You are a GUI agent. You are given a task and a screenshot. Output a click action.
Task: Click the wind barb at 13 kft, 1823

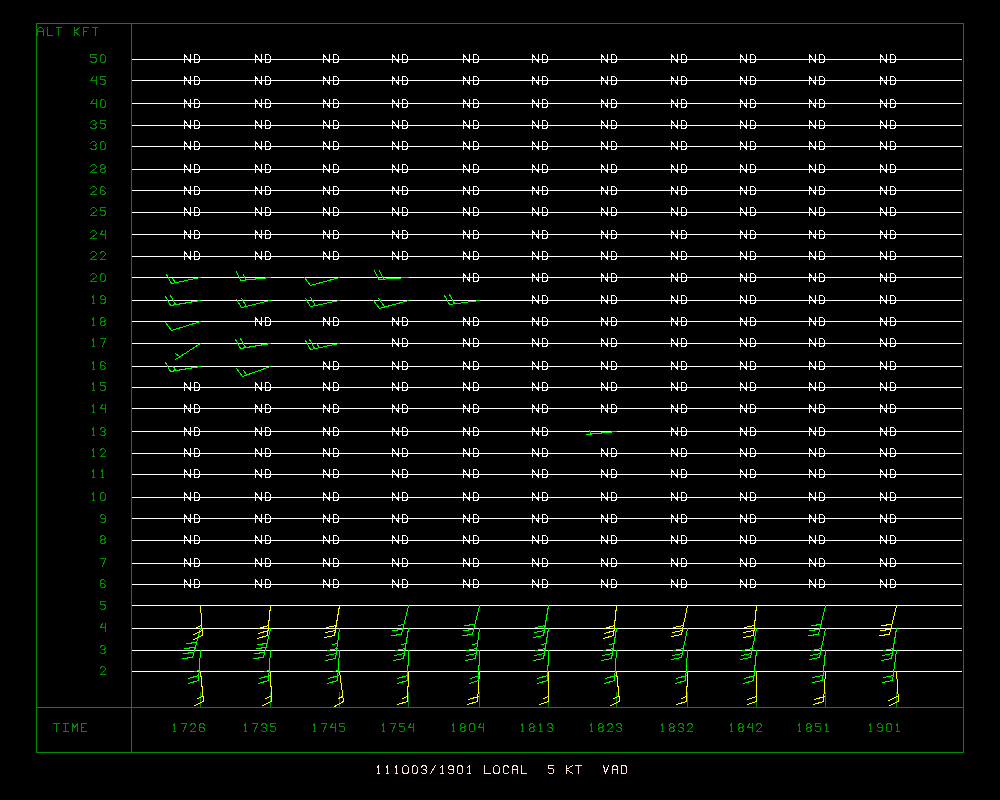pos(599,432)
